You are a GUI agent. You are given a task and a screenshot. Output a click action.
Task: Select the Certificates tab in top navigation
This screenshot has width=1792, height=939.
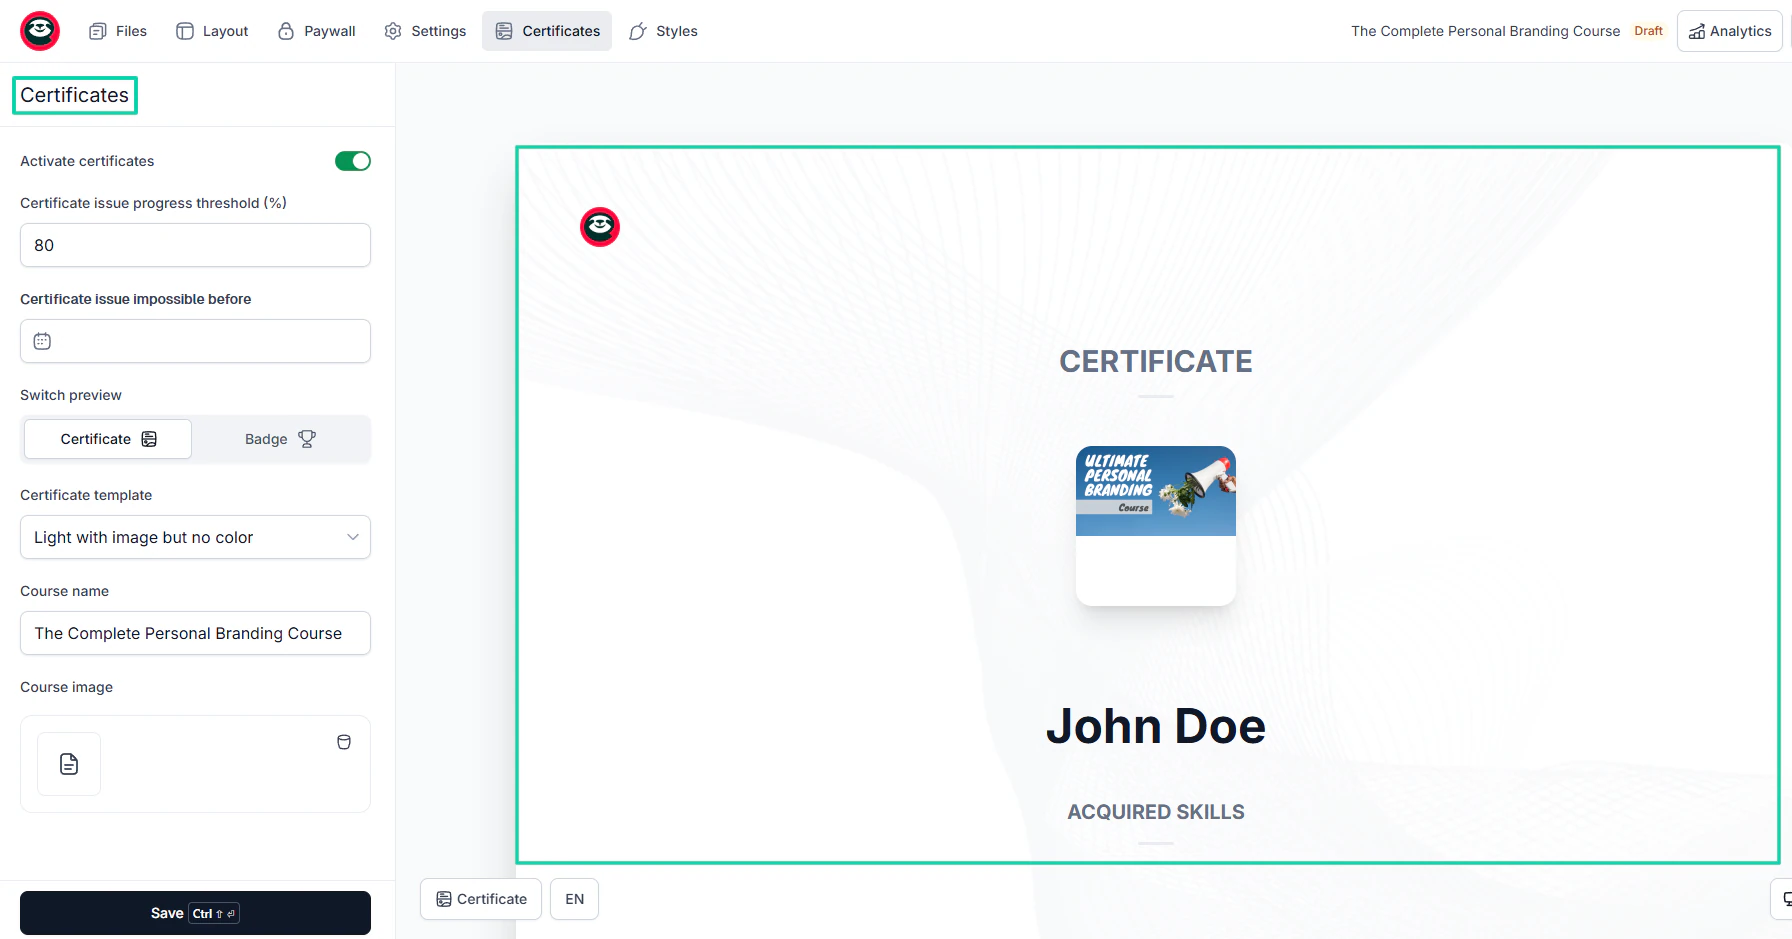tap(547, 31)
